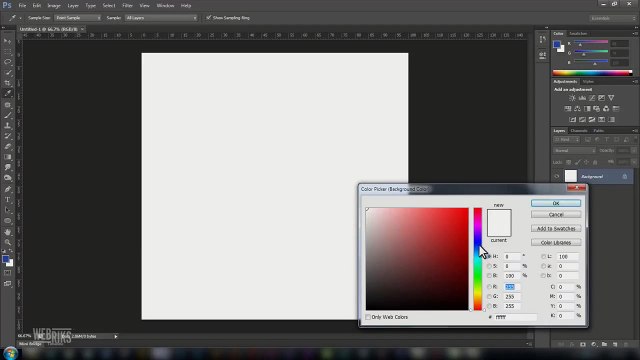Select the Path Selection tool
Screen dimensions: 640x360
pyautogui.click(x=7, y=210)
